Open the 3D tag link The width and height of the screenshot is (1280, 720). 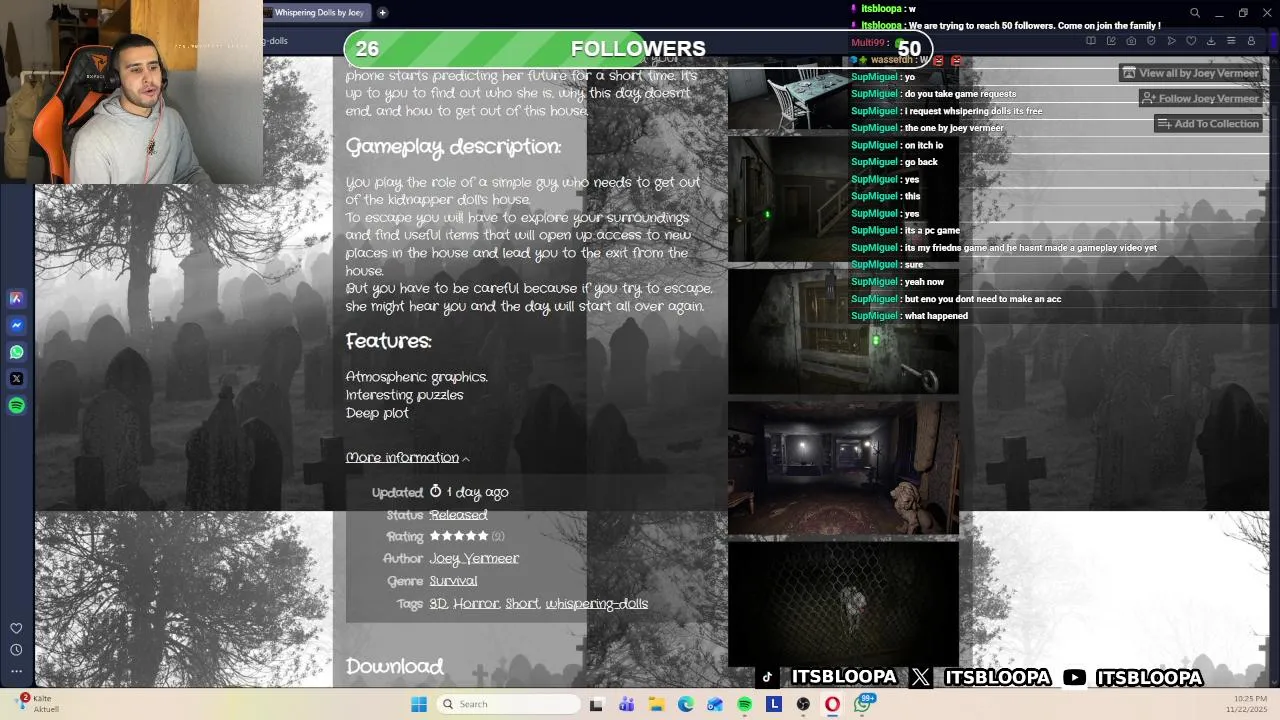pos(438,604)
